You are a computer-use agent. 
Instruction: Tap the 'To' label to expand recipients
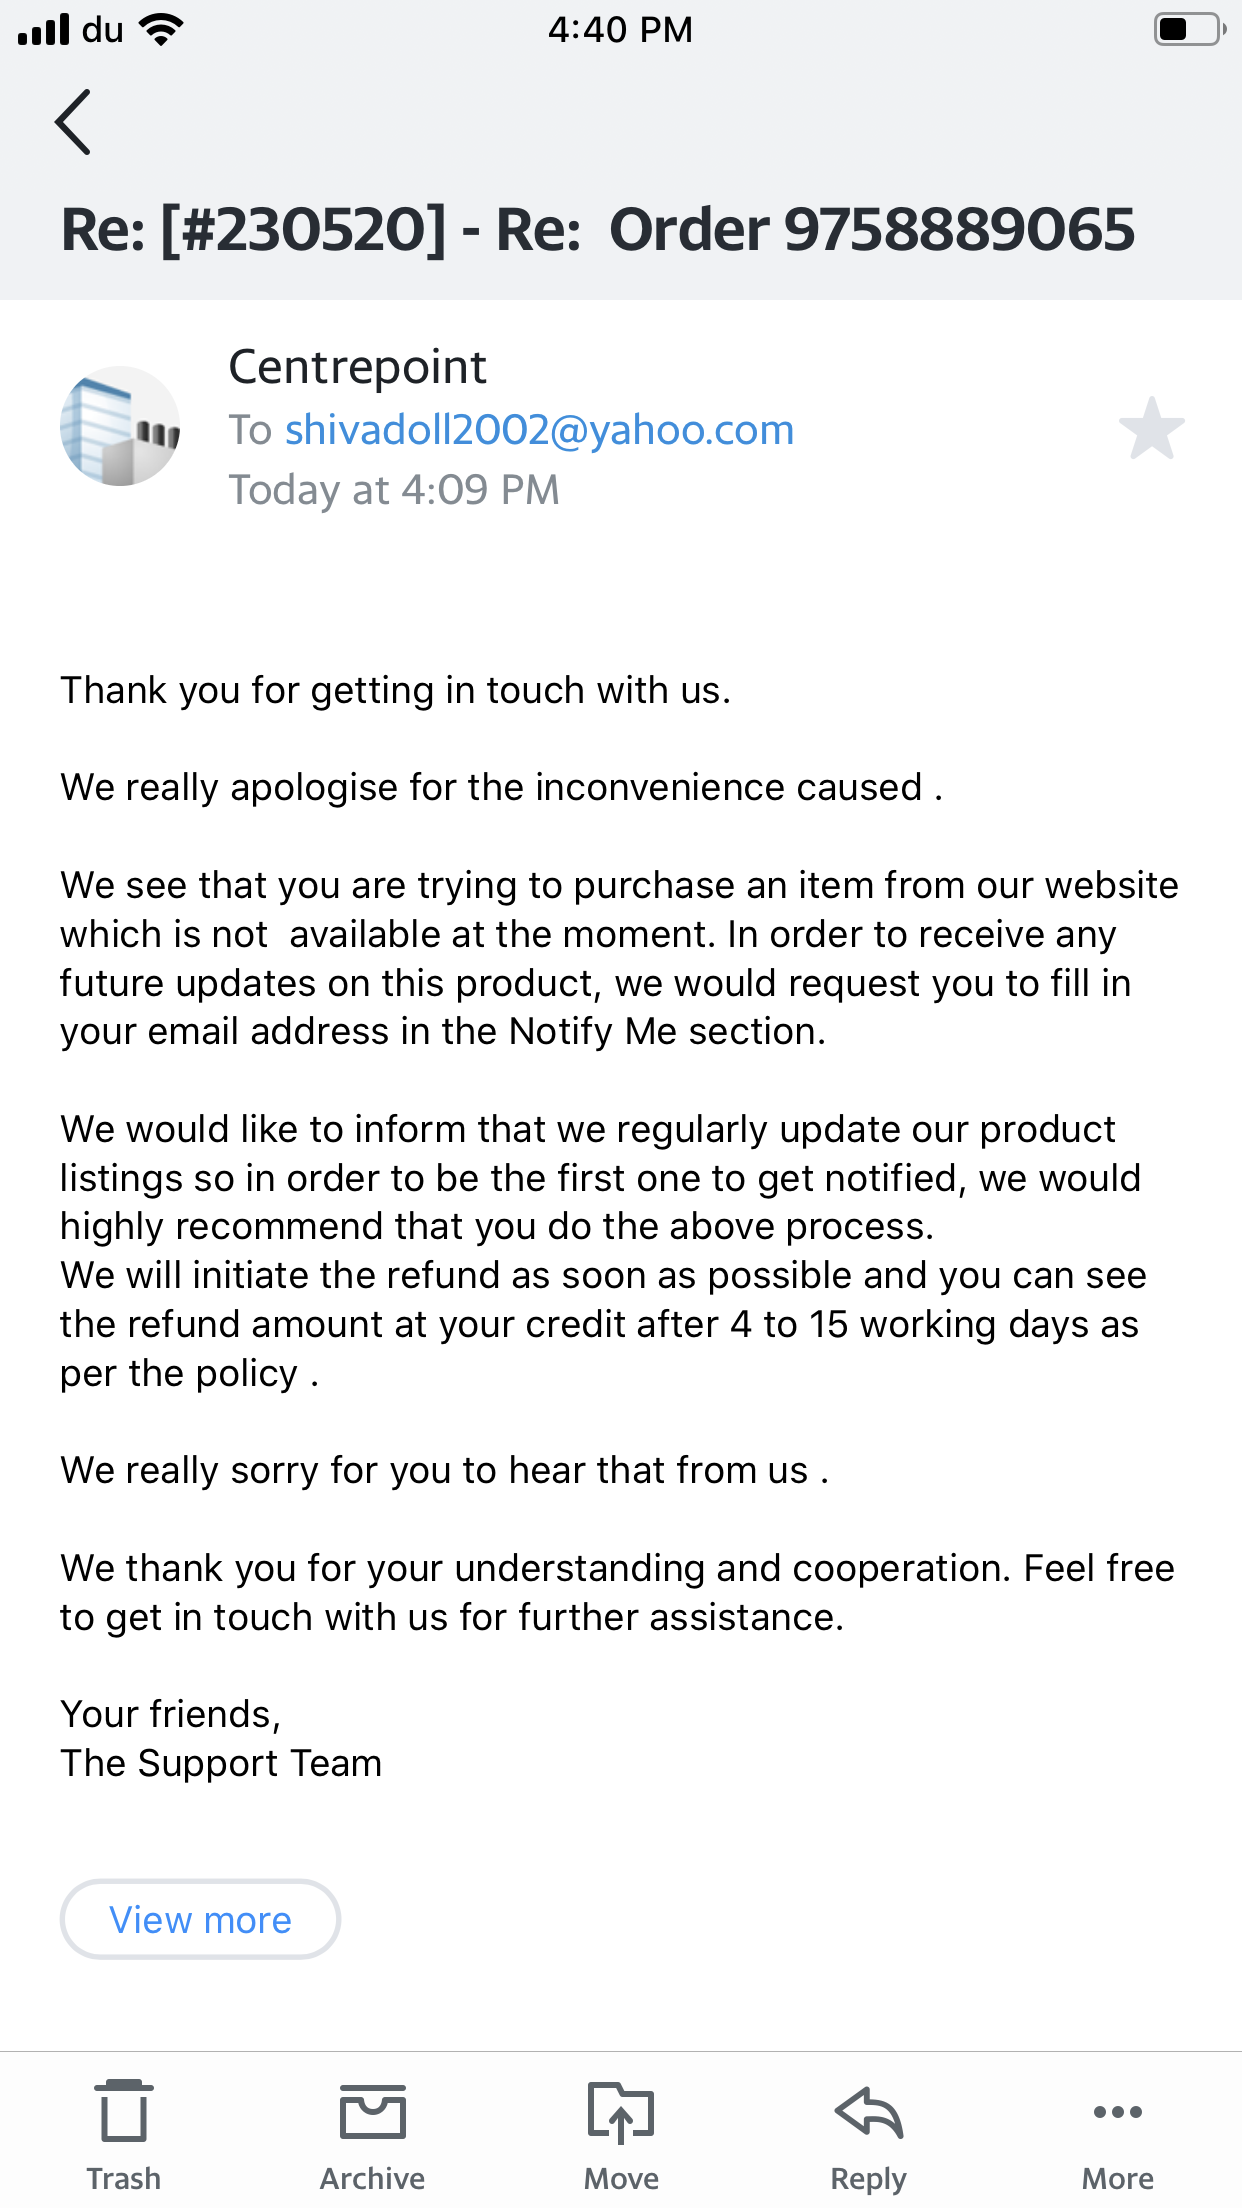point(250,430)
